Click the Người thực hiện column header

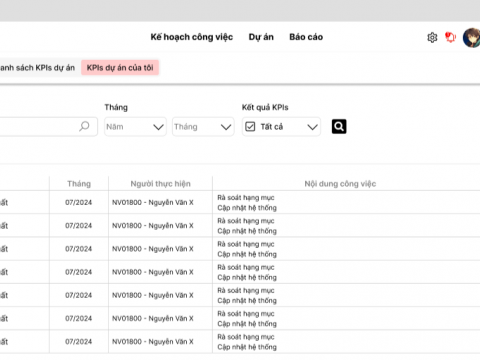(160, 184)
